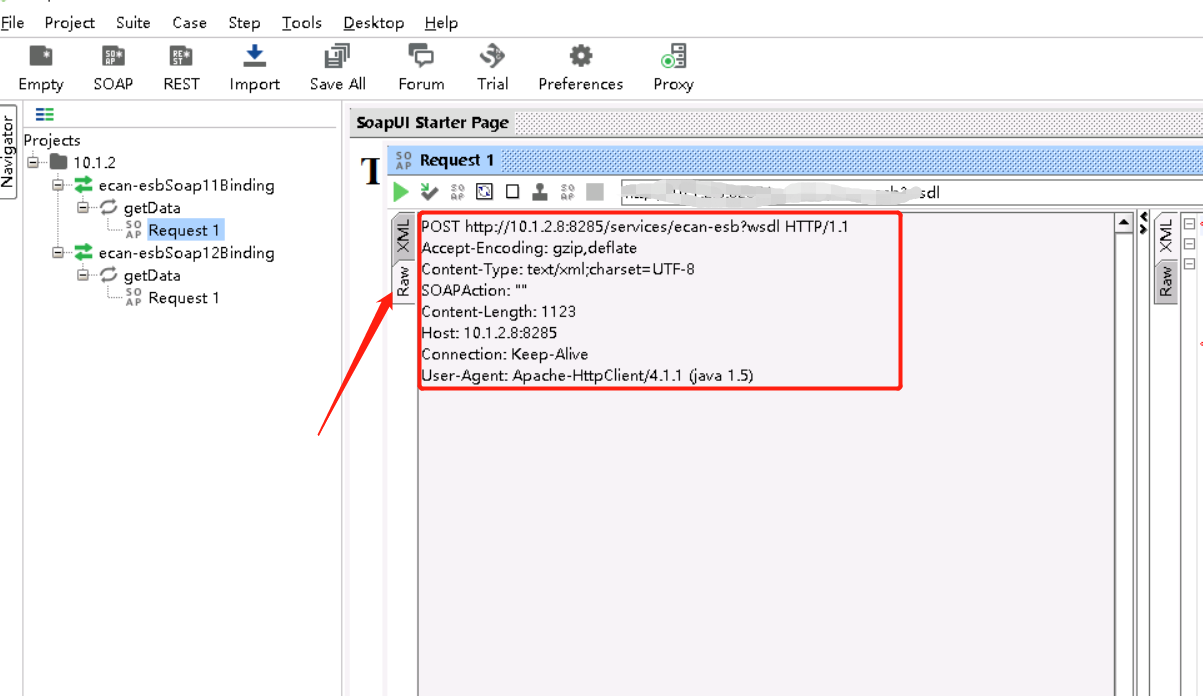Click the "Content-Type: text/xml;charset=UTF-8" line
The height and width of the screenshot is (696, 1203).
(x=558, y=269)
